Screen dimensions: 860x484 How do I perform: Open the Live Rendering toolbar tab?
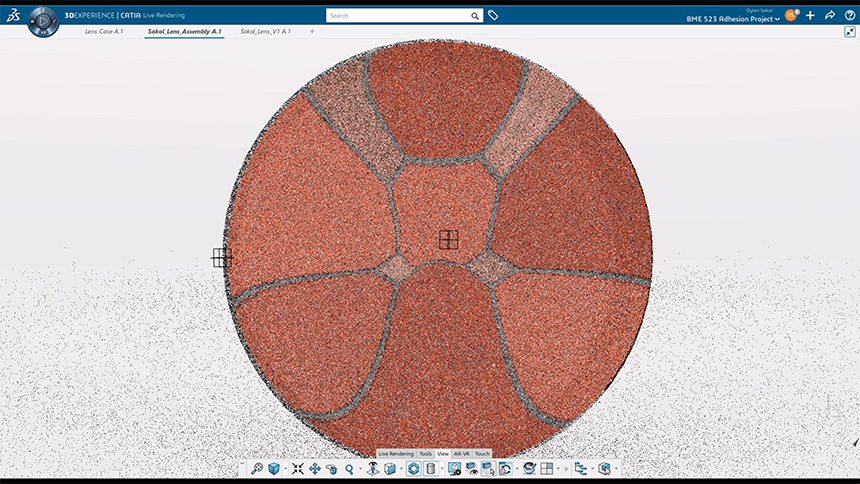coord(395,453)
